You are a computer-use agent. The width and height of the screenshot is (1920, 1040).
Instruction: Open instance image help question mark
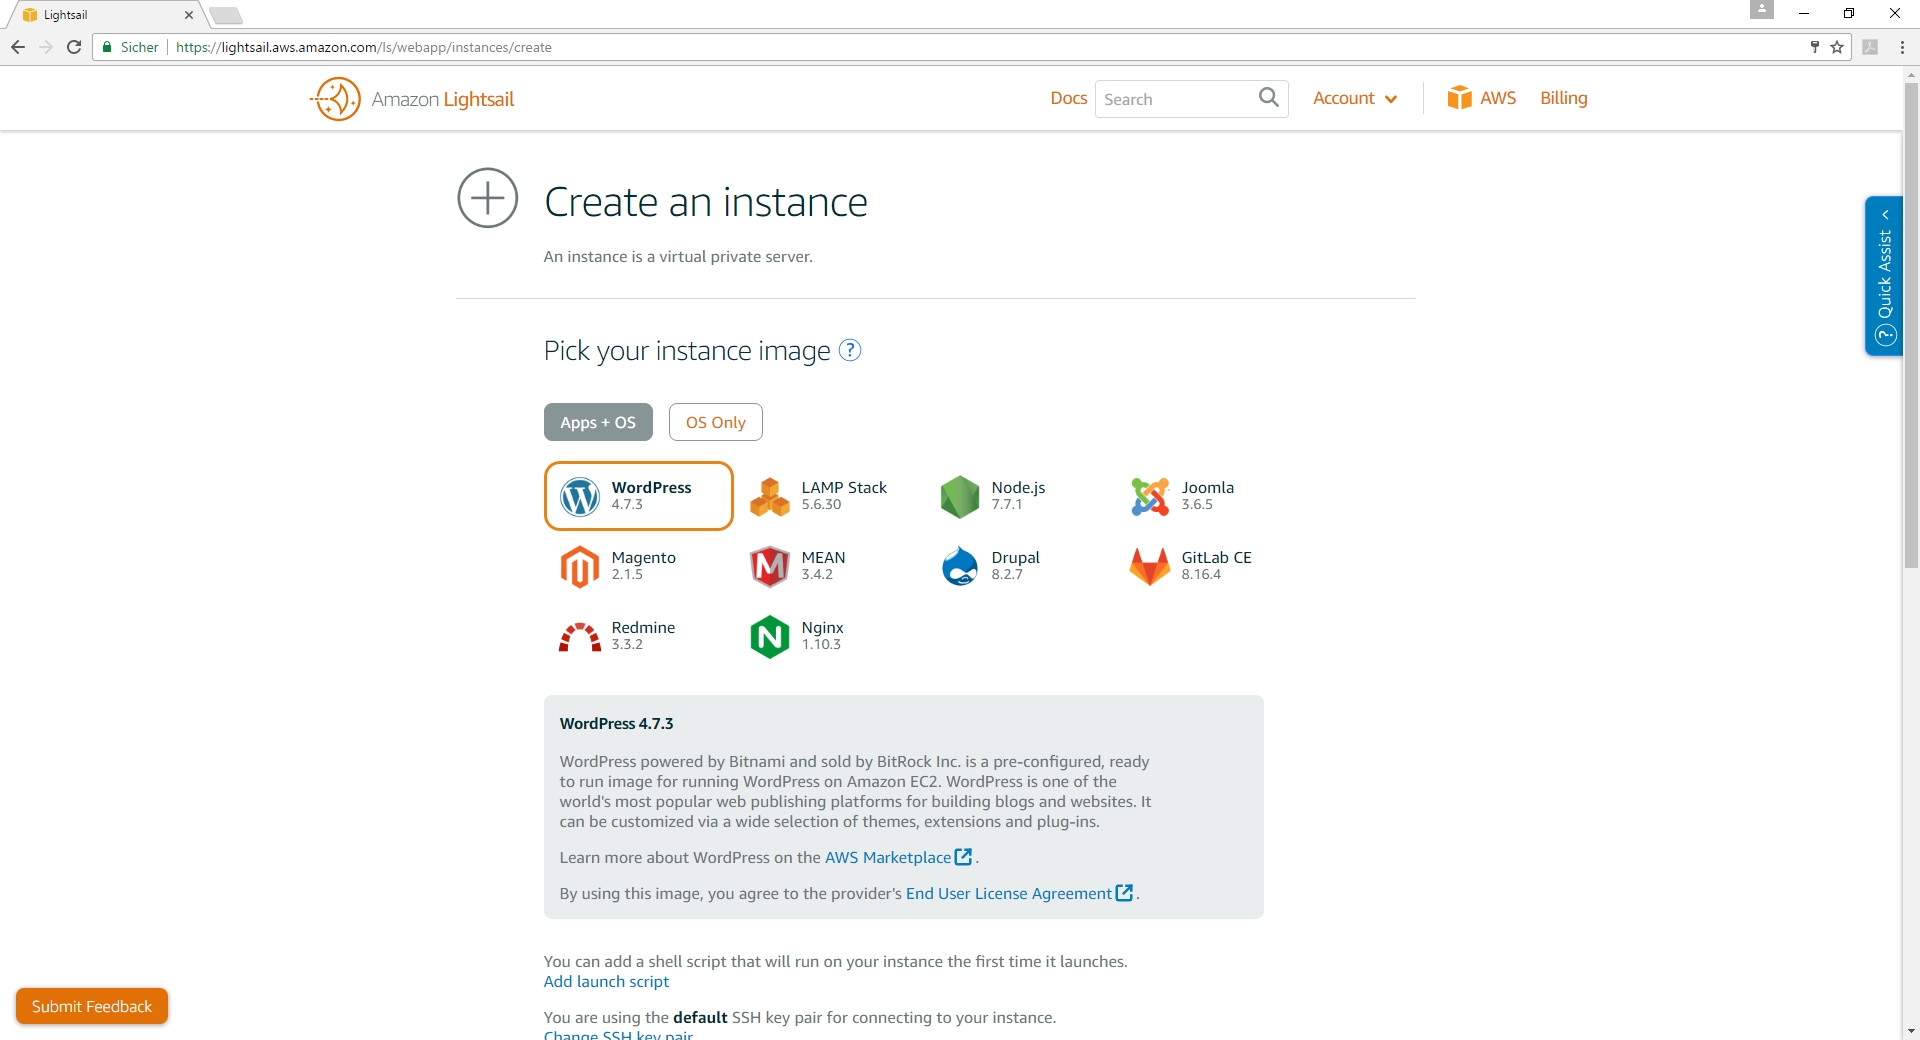[x=850, y=350]
